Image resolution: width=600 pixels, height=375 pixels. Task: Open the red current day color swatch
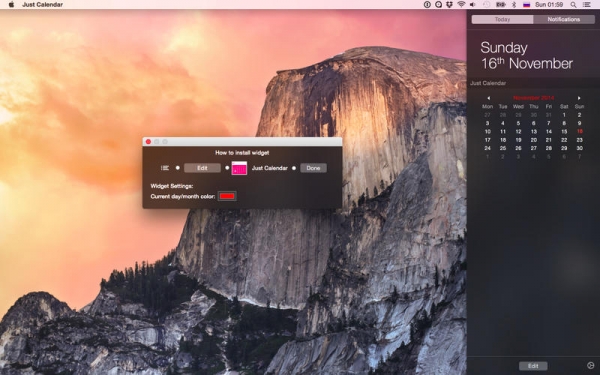[x=227, y=196]
